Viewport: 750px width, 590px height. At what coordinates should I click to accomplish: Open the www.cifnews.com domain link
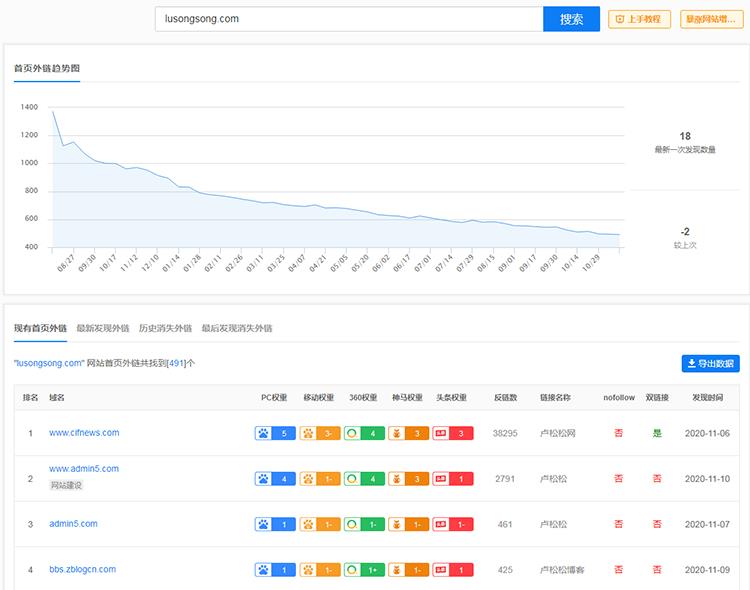(84, 433)
